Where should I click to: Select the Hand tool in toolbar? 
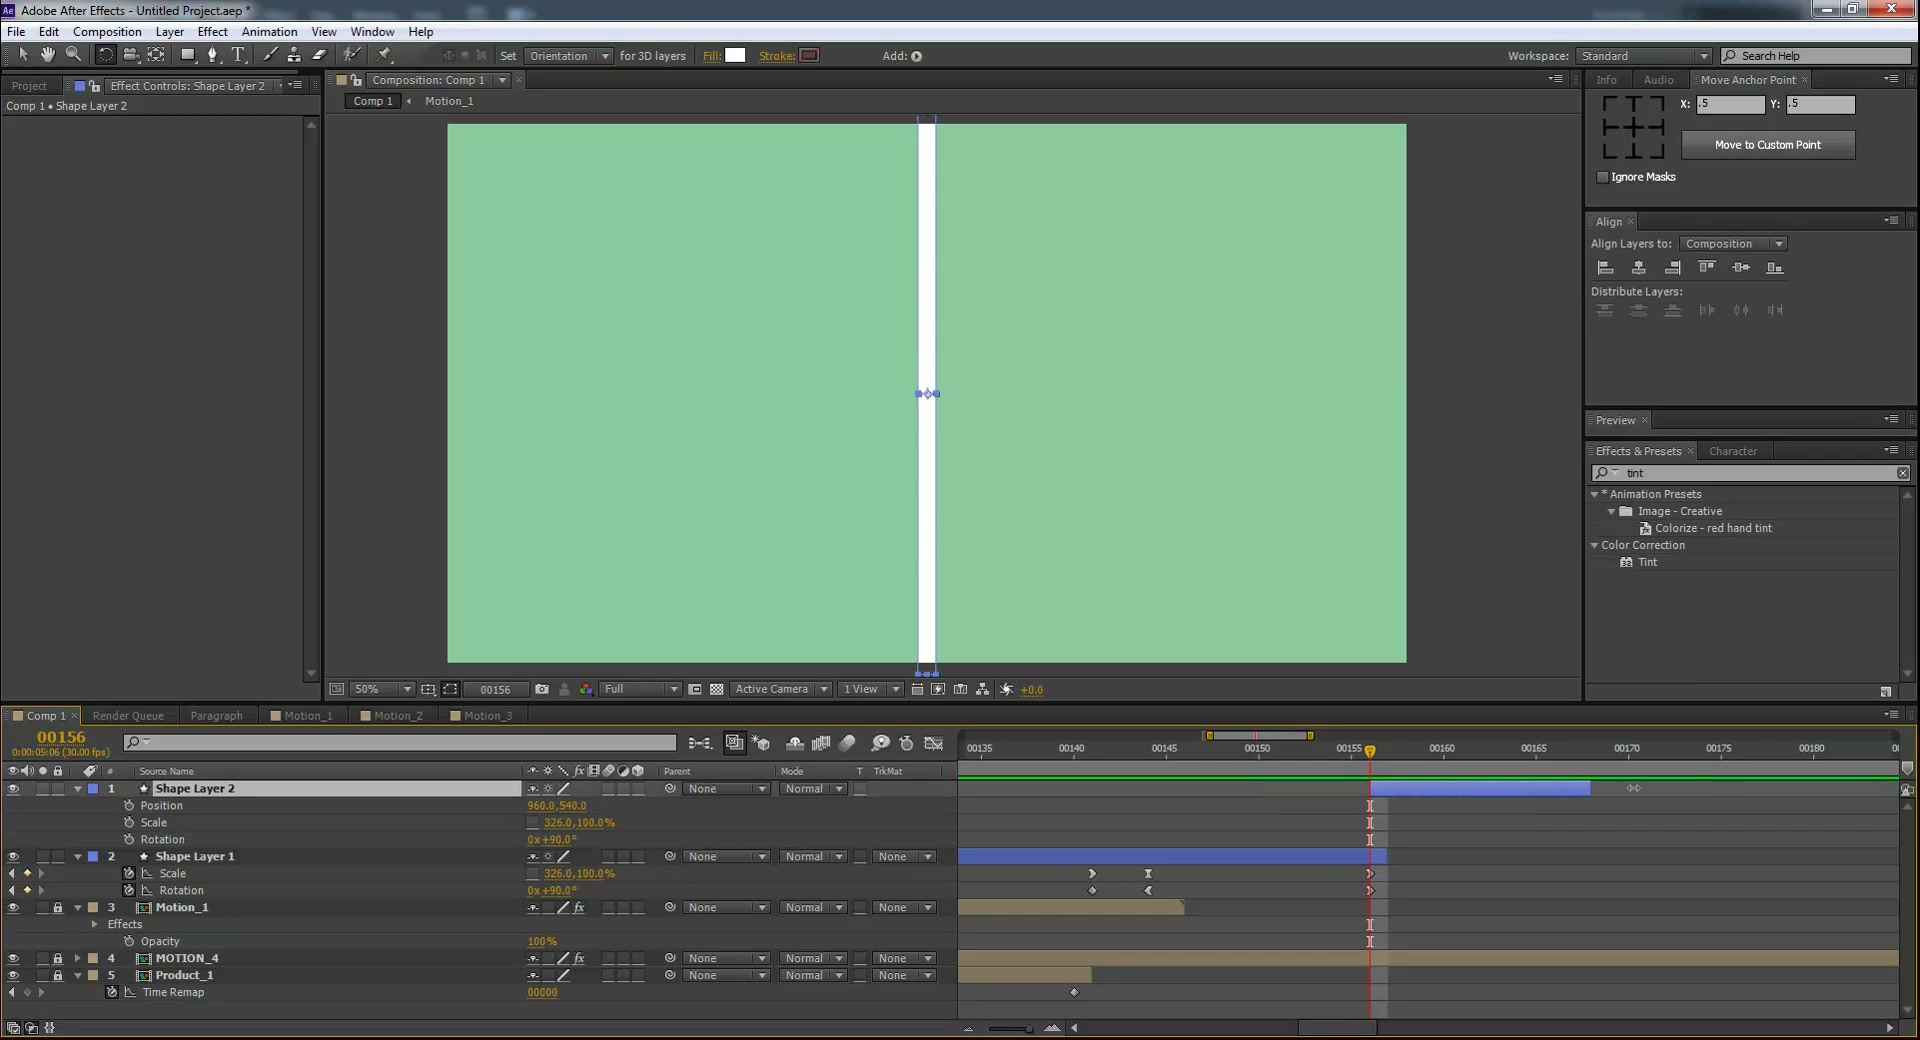(x=47, y=55)
